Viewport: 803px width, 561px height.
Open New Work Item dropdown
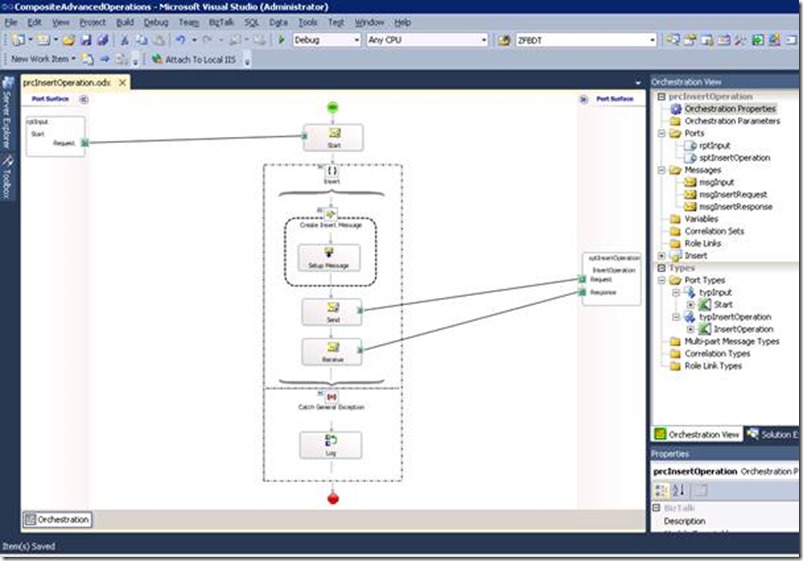73,59
